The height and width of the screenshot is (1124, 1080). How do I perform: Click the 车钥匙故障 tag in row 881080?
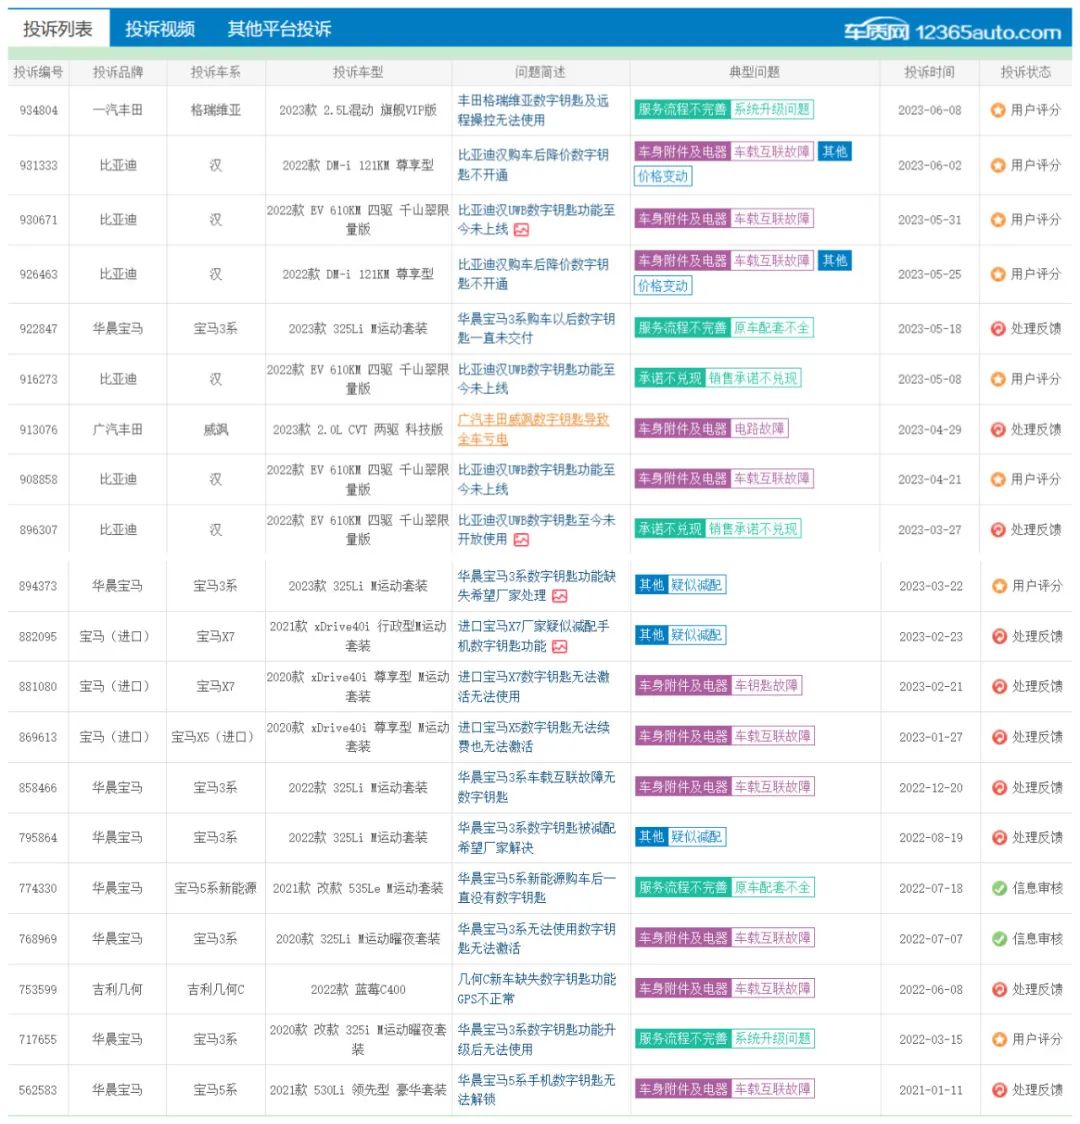coord(766,685)
